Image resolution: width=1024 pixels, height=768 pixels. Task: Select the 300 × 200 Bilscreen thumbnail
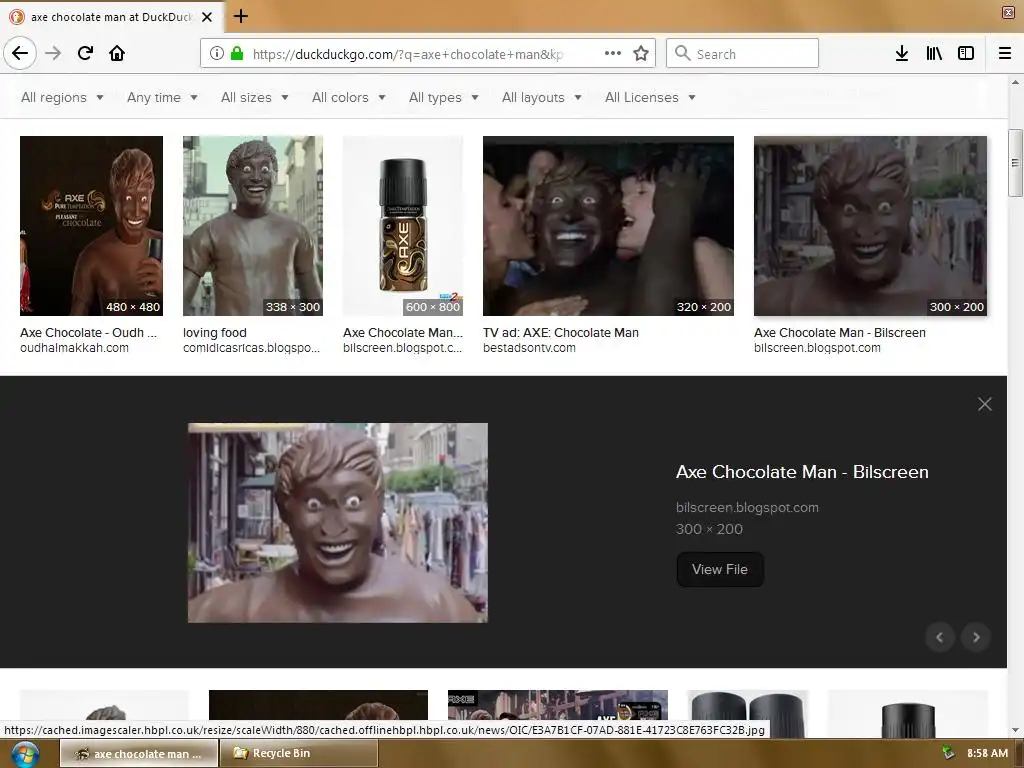(x=871, y=226)
